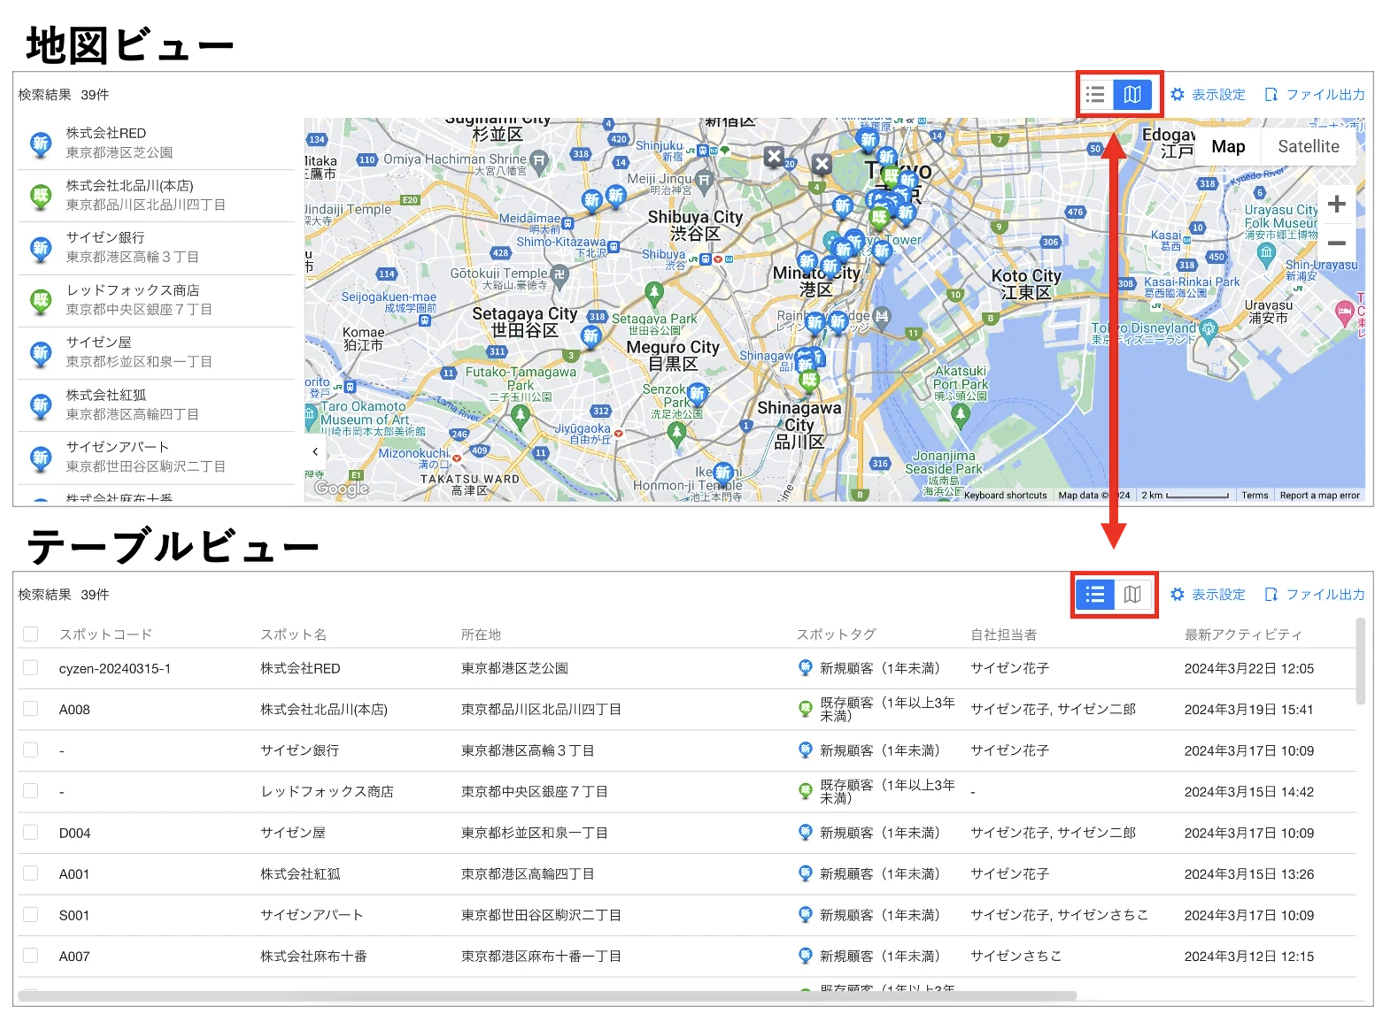The image size is (1384, 1018).
Task: Click tag icon in D004 row
Action: [805, 832]
